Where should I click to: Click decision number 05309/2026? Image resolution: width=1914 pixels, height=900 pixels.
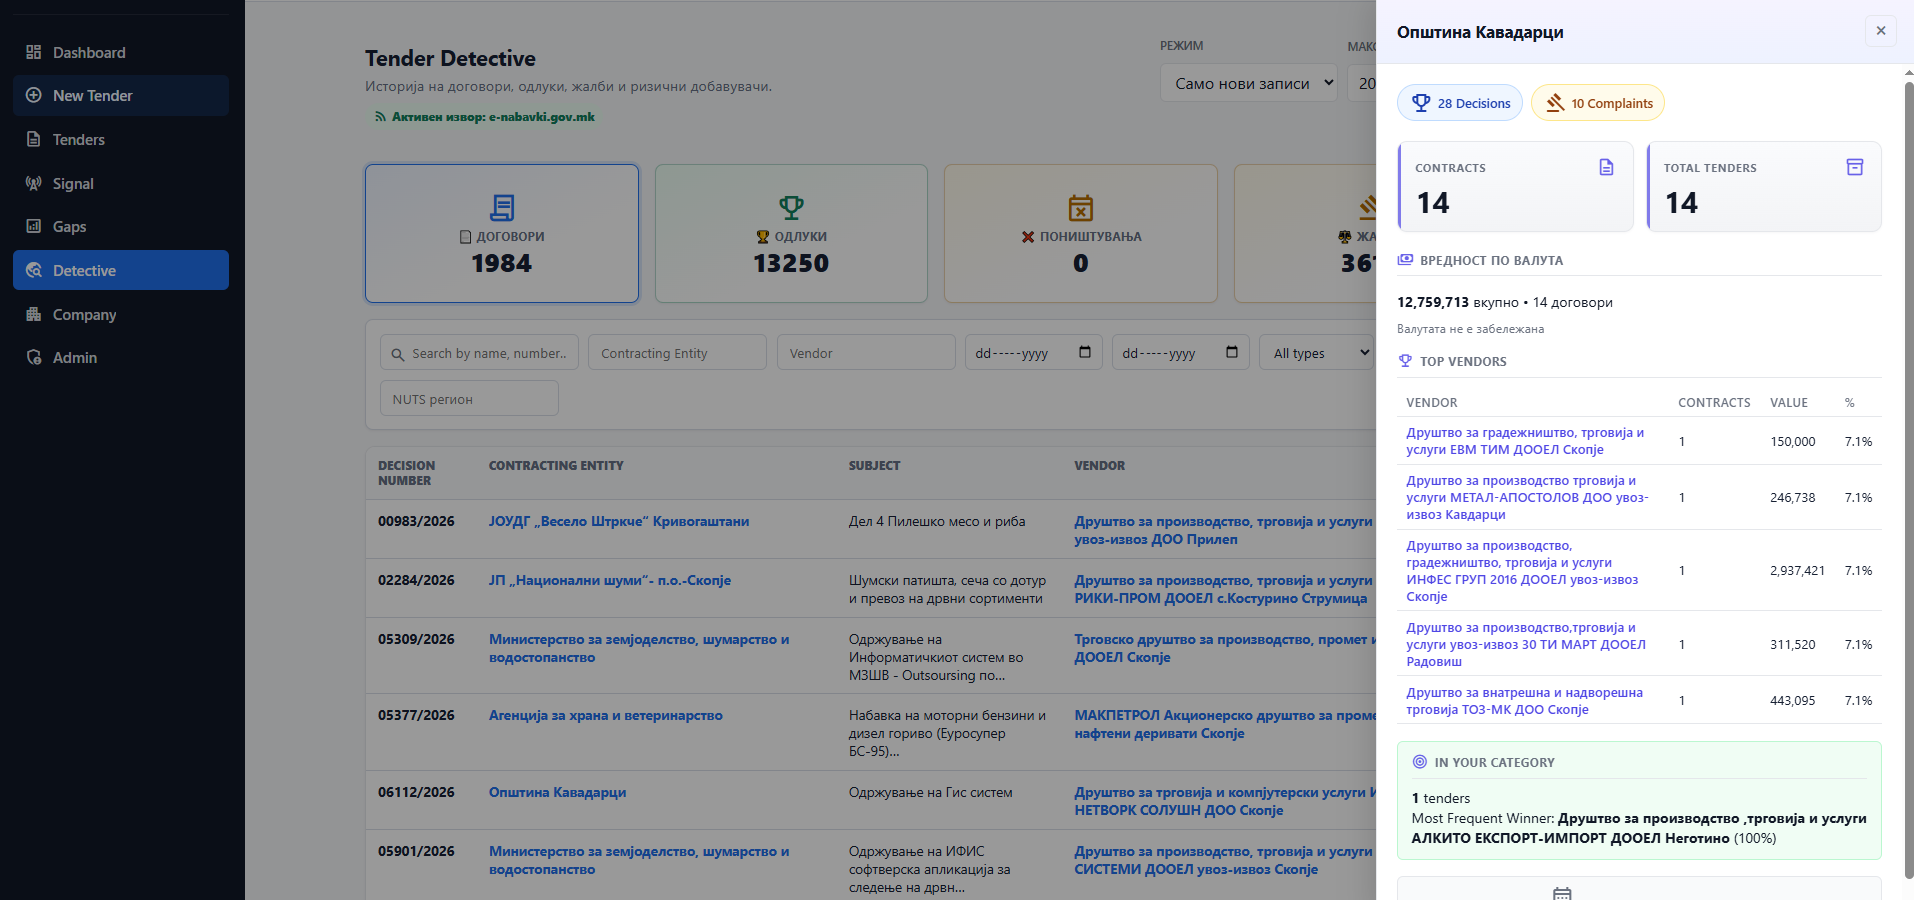click(x=416, y=639)
